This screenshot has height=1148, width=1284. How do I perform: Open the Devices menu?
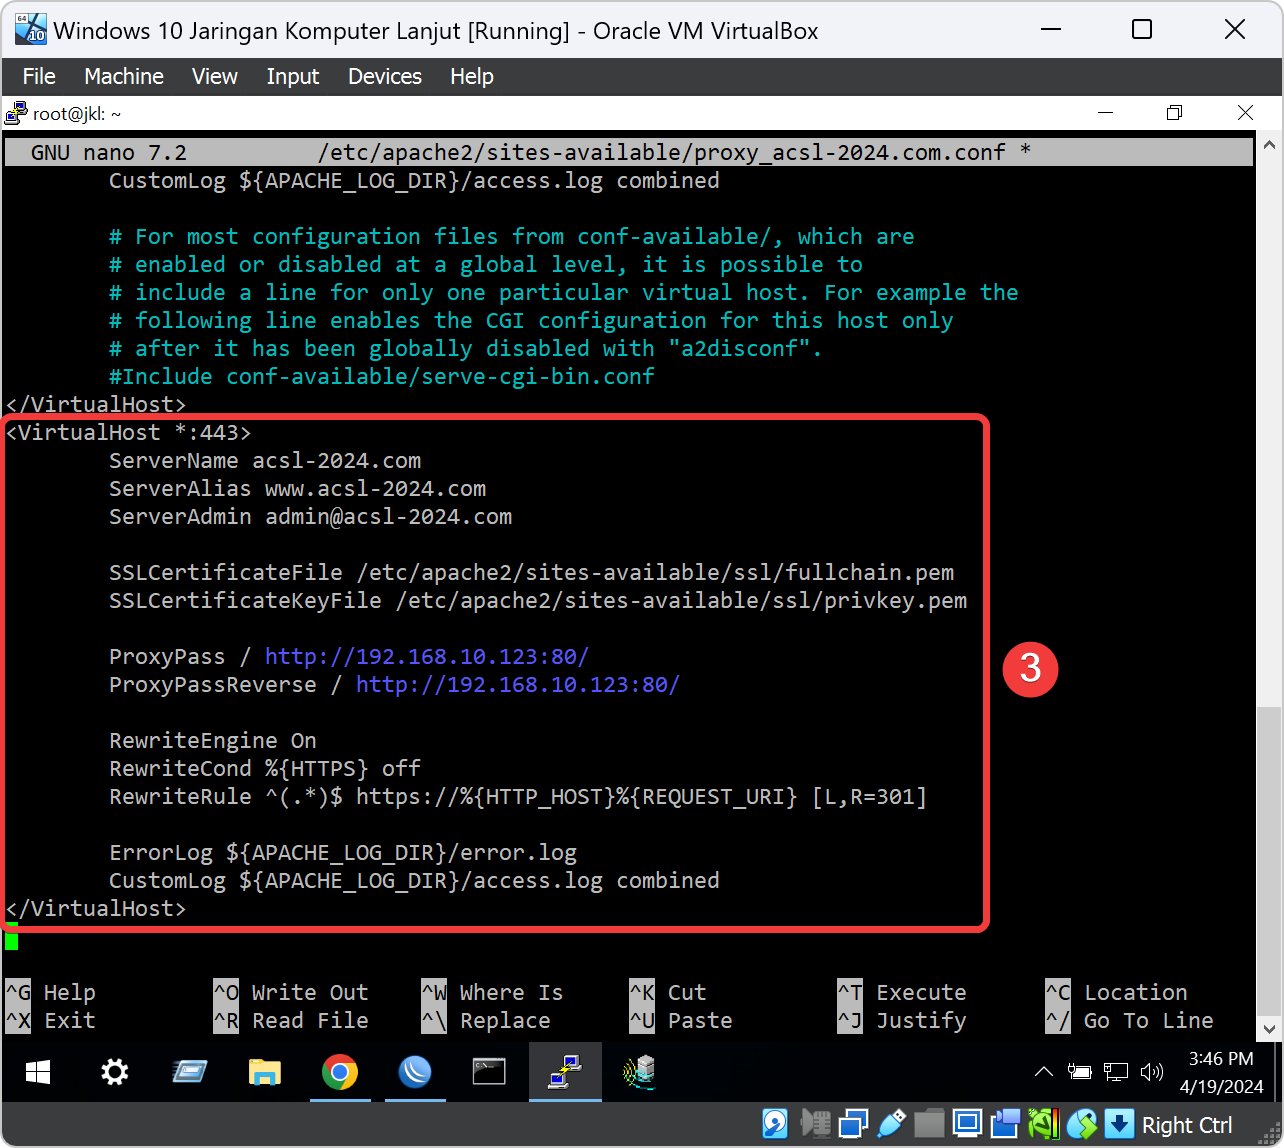pos(385,76)
